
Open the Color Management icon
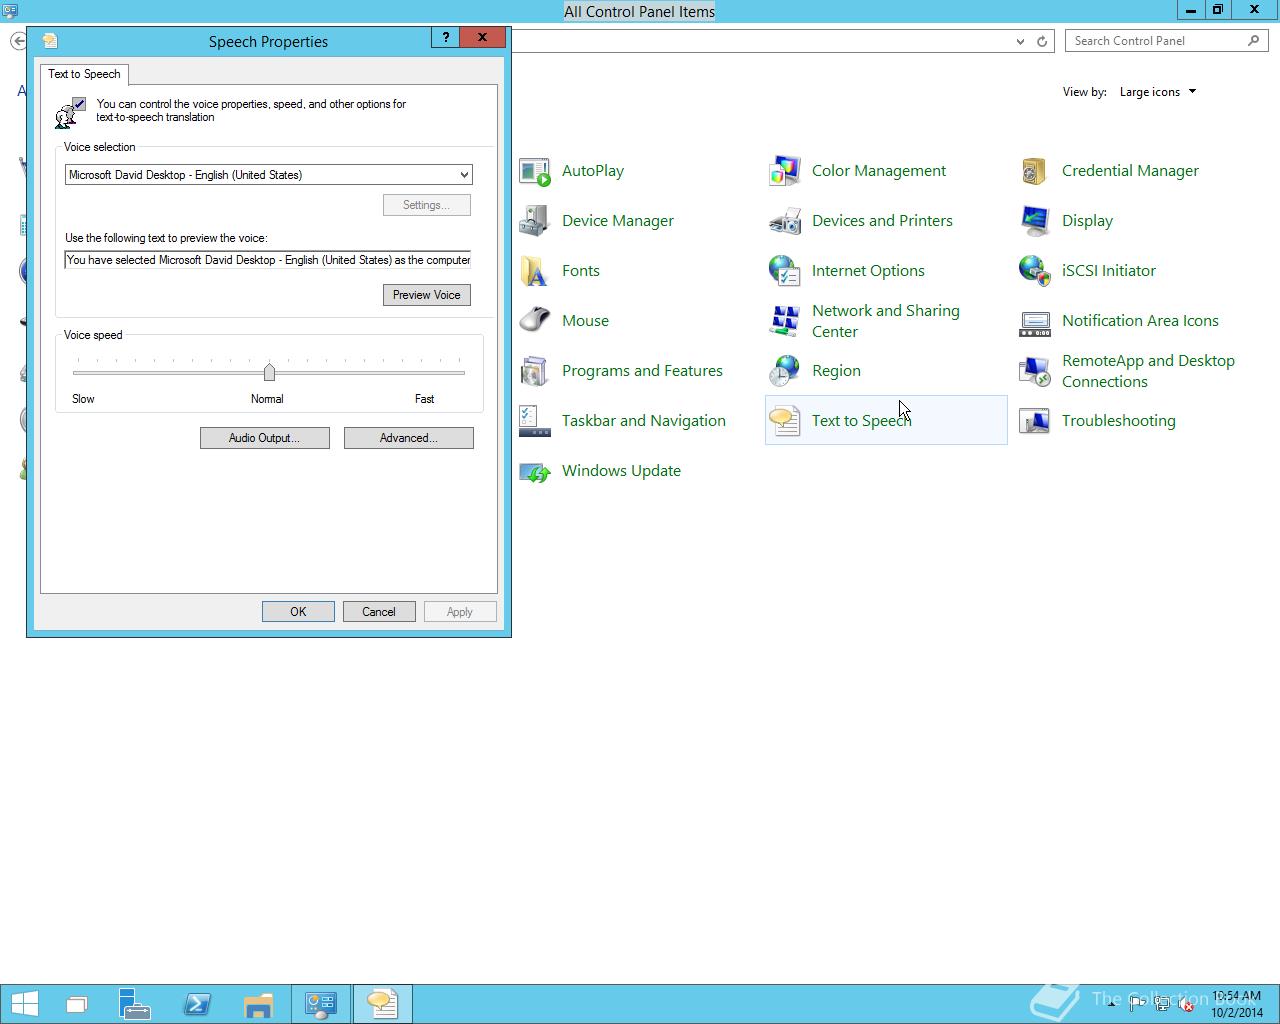(785, 171)
